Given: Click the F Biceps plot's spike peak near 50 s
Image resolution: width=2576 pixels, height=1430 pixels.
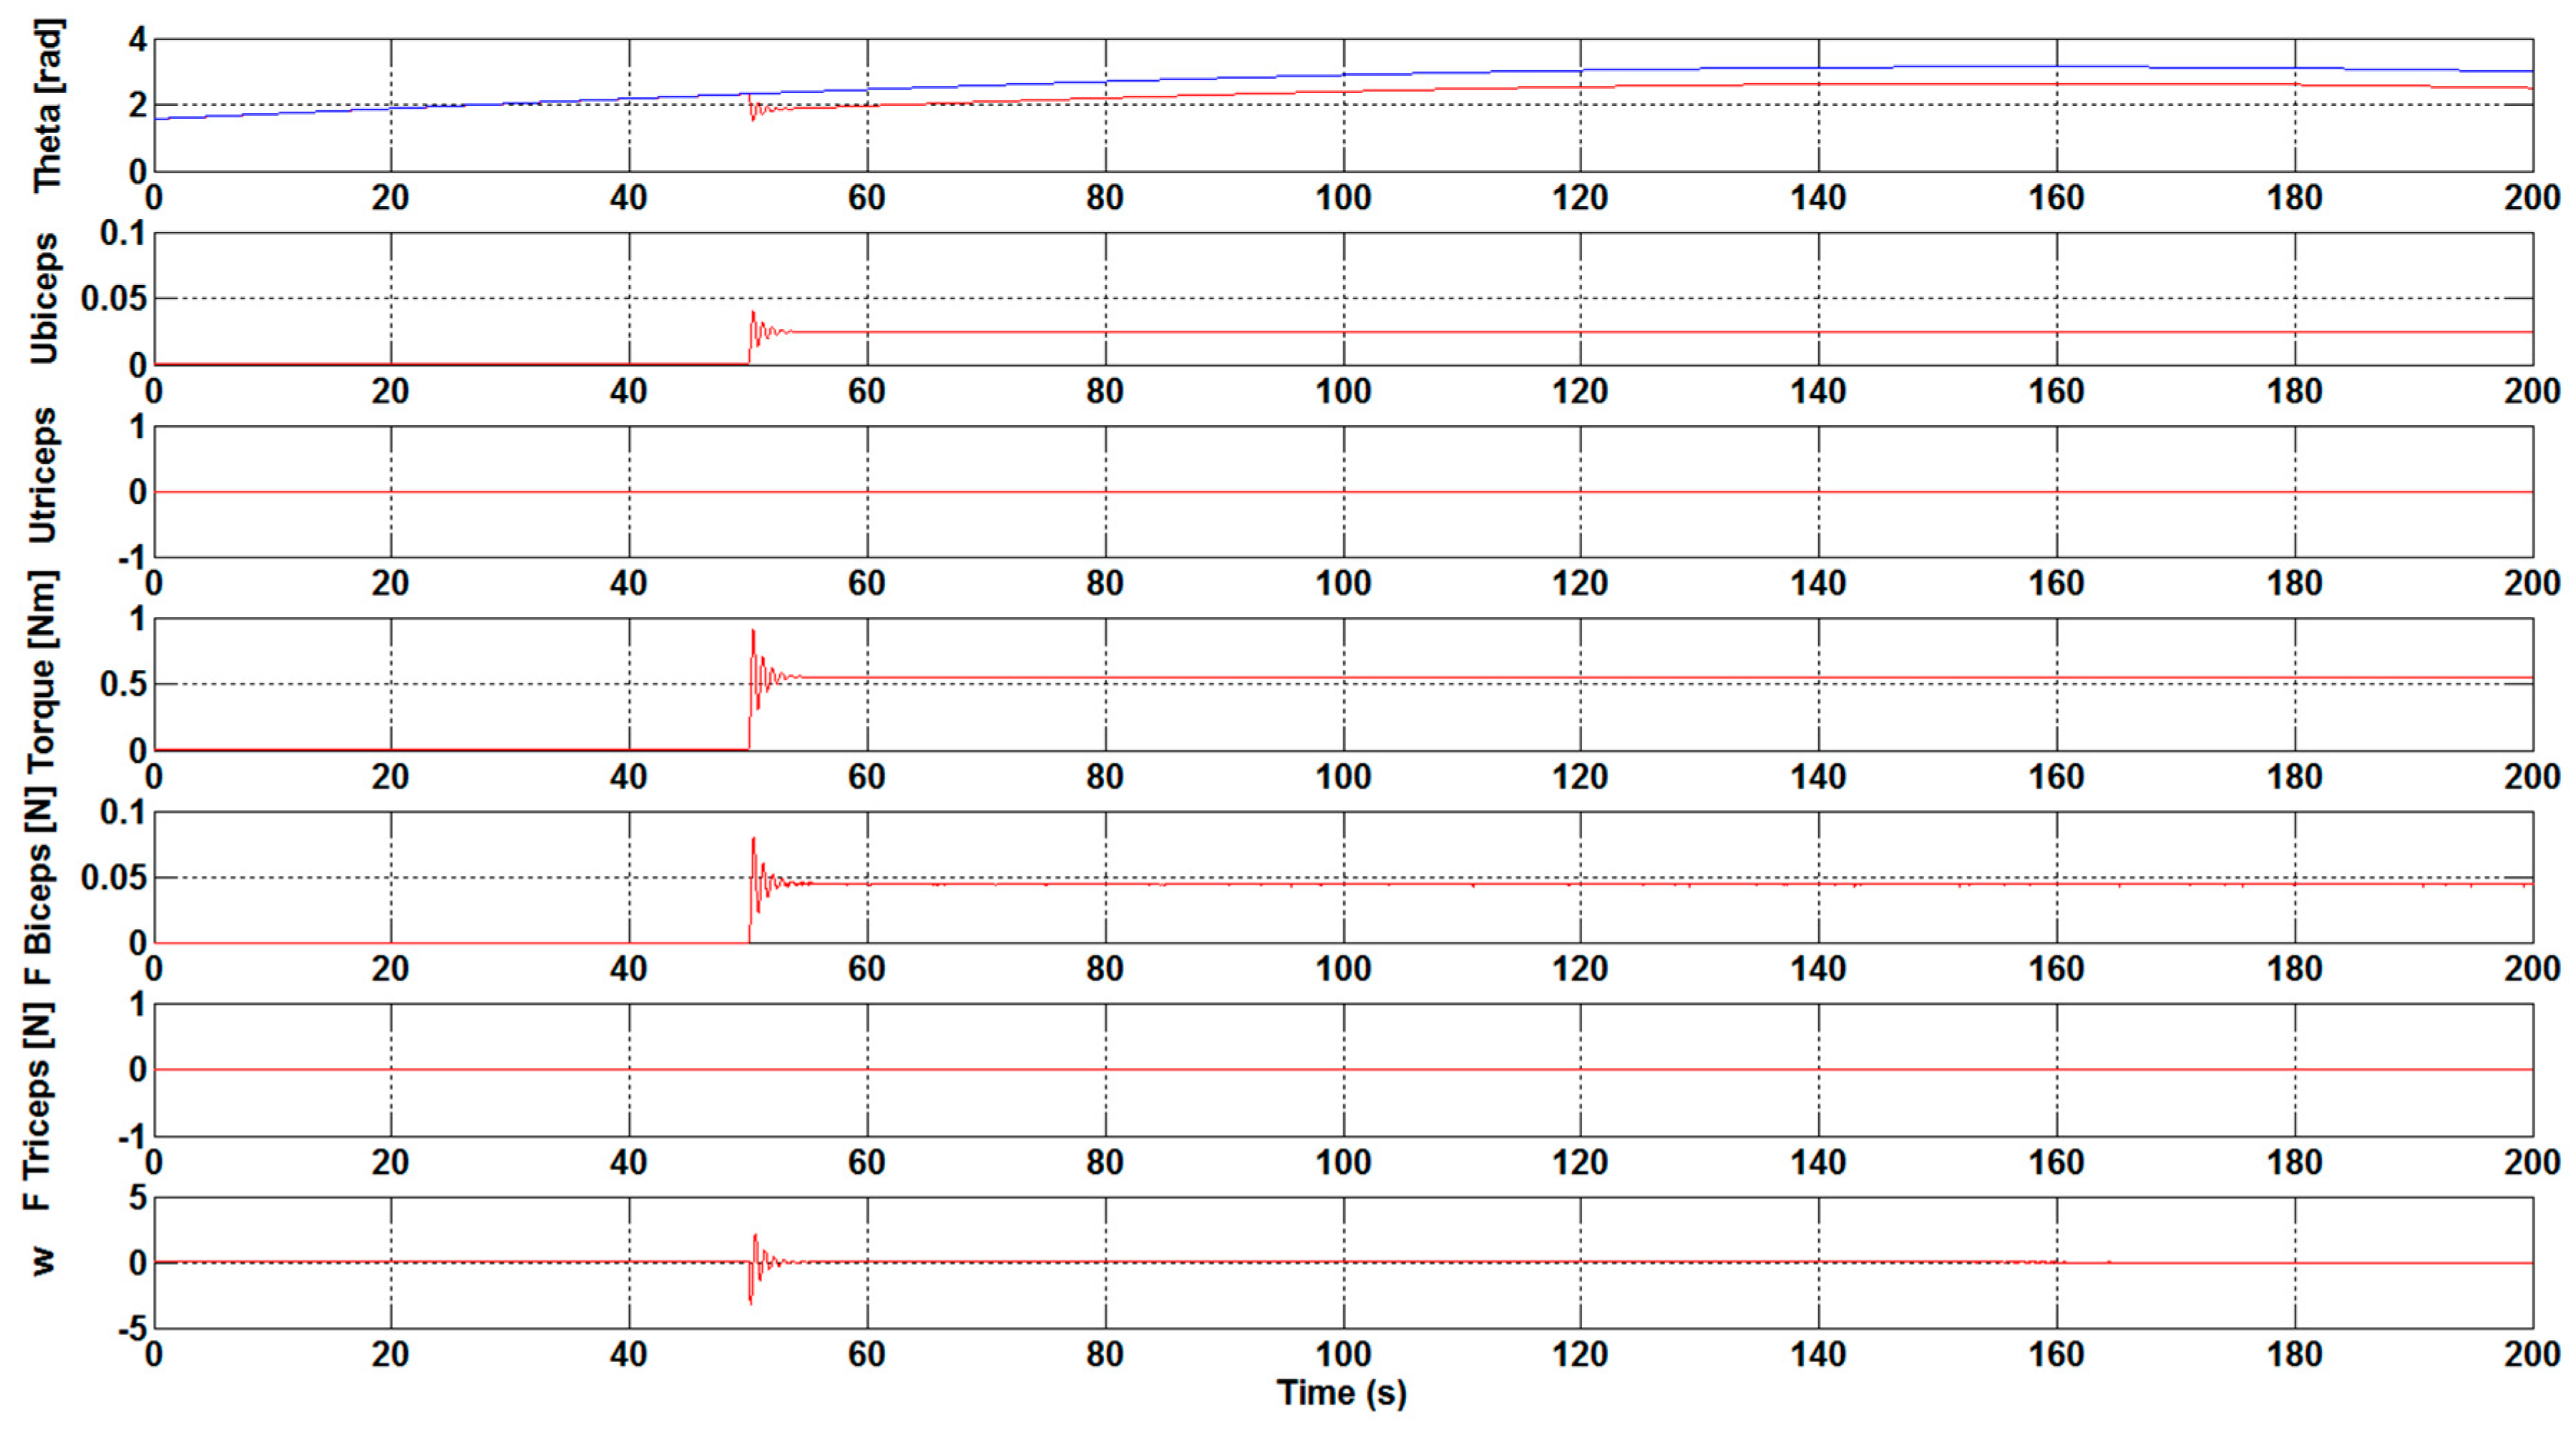Looking at the screenshot, I should coord(753,838).
